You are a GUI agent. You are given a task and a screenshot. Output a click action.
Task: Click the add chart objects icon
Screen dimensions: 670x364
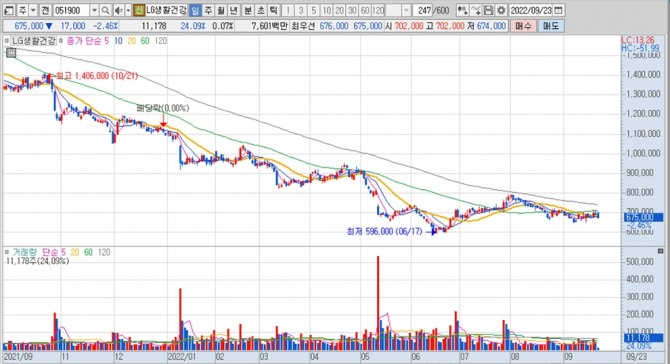click(x=462, y=10)
